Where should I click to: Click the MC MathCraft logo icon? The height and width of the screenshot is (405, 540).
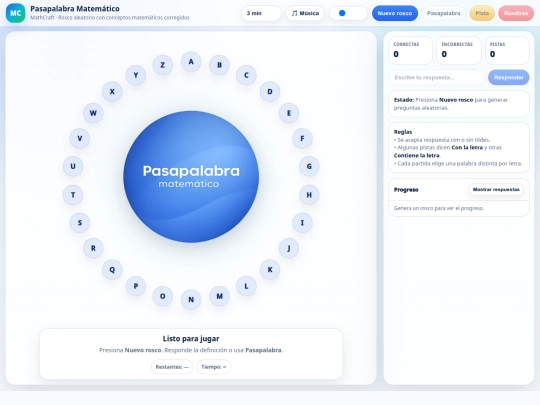(15, 13)
